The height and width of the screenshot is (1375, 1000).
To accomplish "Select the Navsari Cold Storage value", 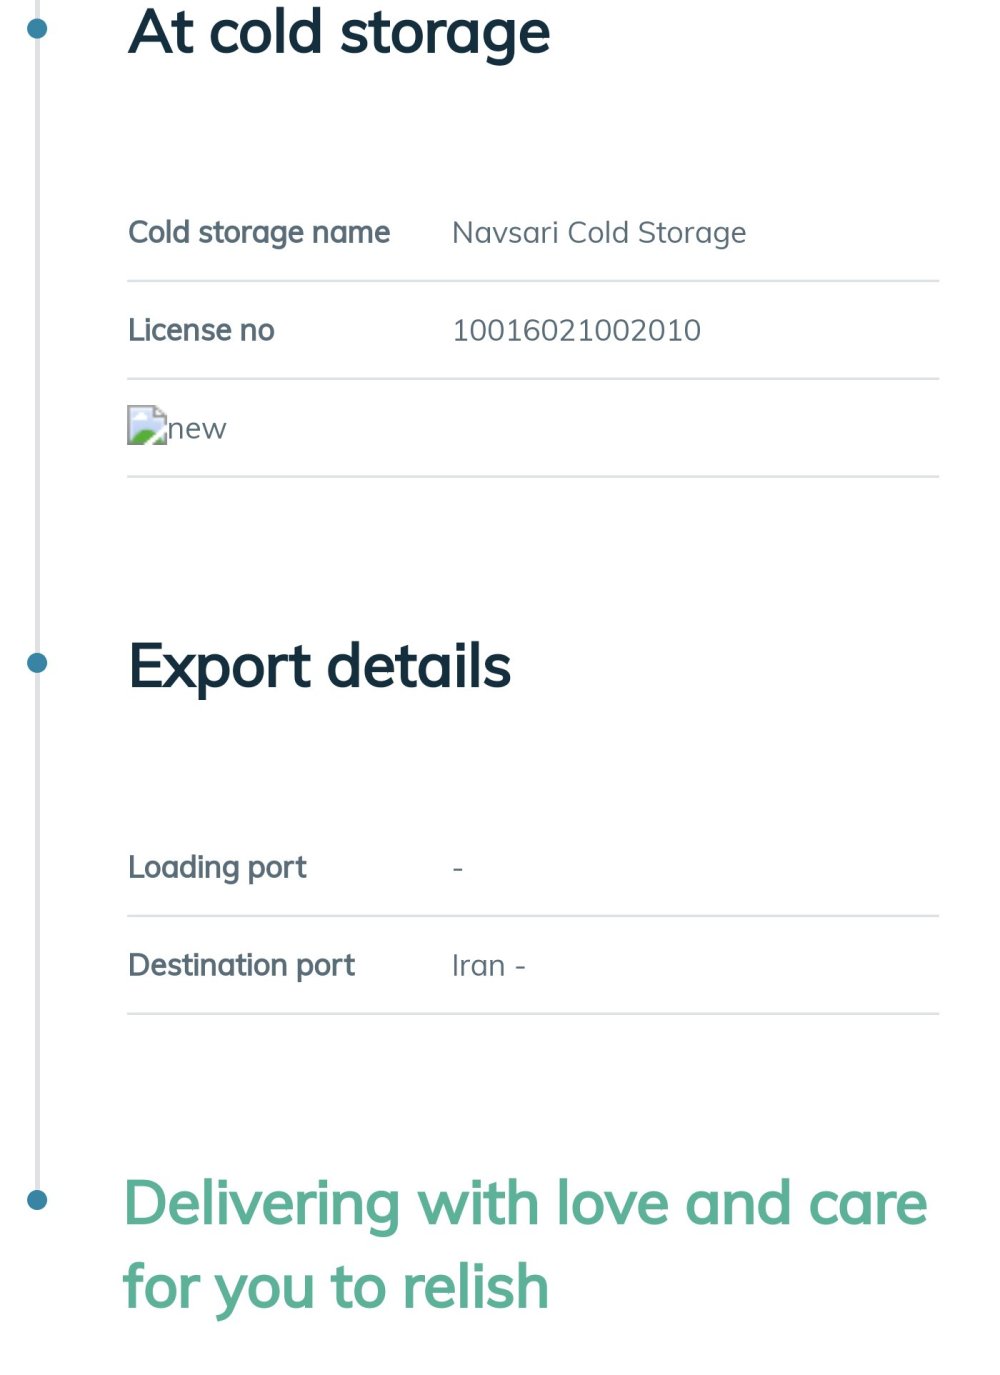I will coord(599,232).
